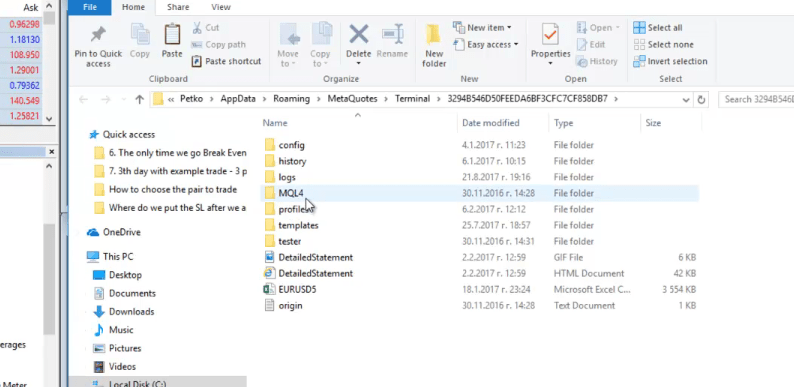Open Desktop in navigation pane
Screen dimensions: 794x387
tap(117, 275)
